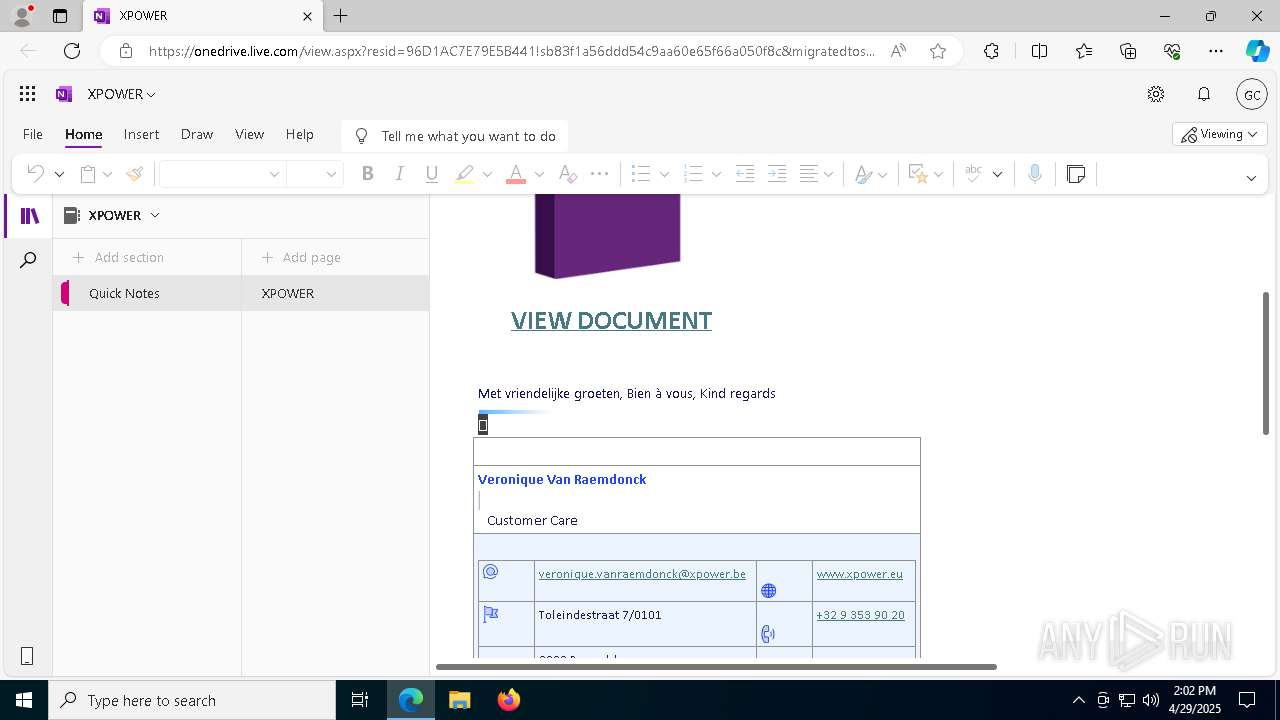Open the www.xpower.eu link

coord(860,574)
